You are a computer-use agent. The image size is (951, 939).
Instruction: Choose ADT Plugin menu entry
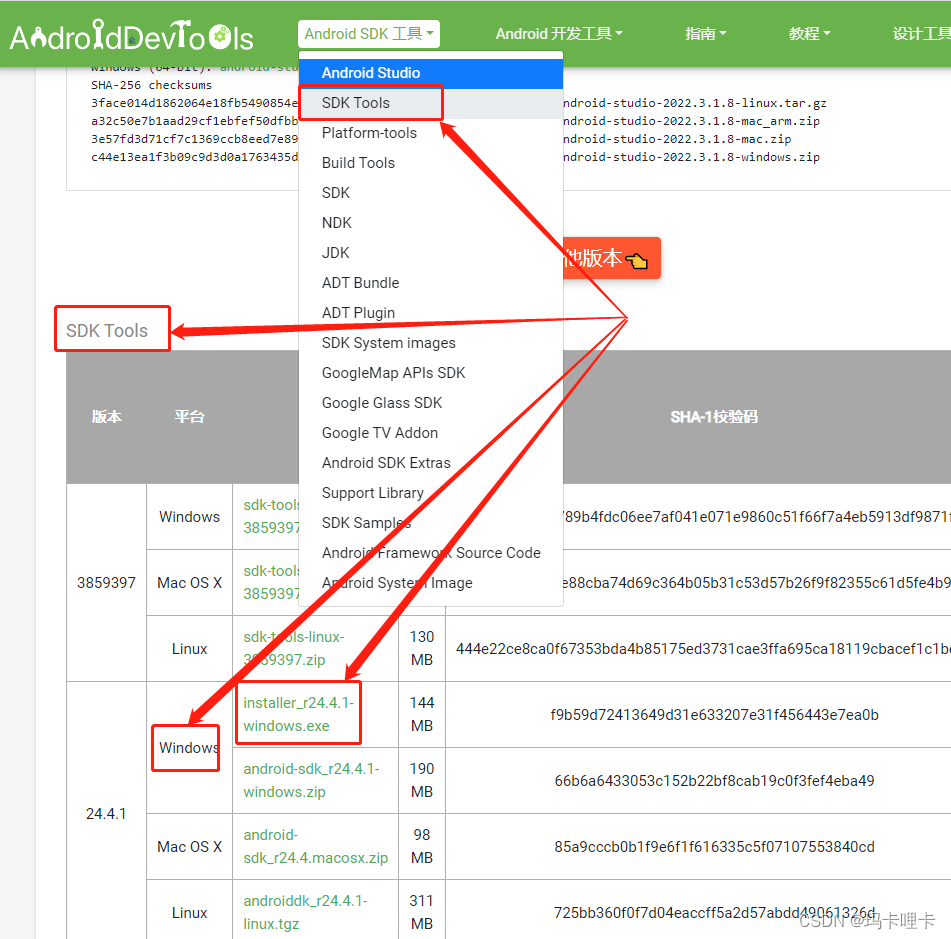(431, 313)
